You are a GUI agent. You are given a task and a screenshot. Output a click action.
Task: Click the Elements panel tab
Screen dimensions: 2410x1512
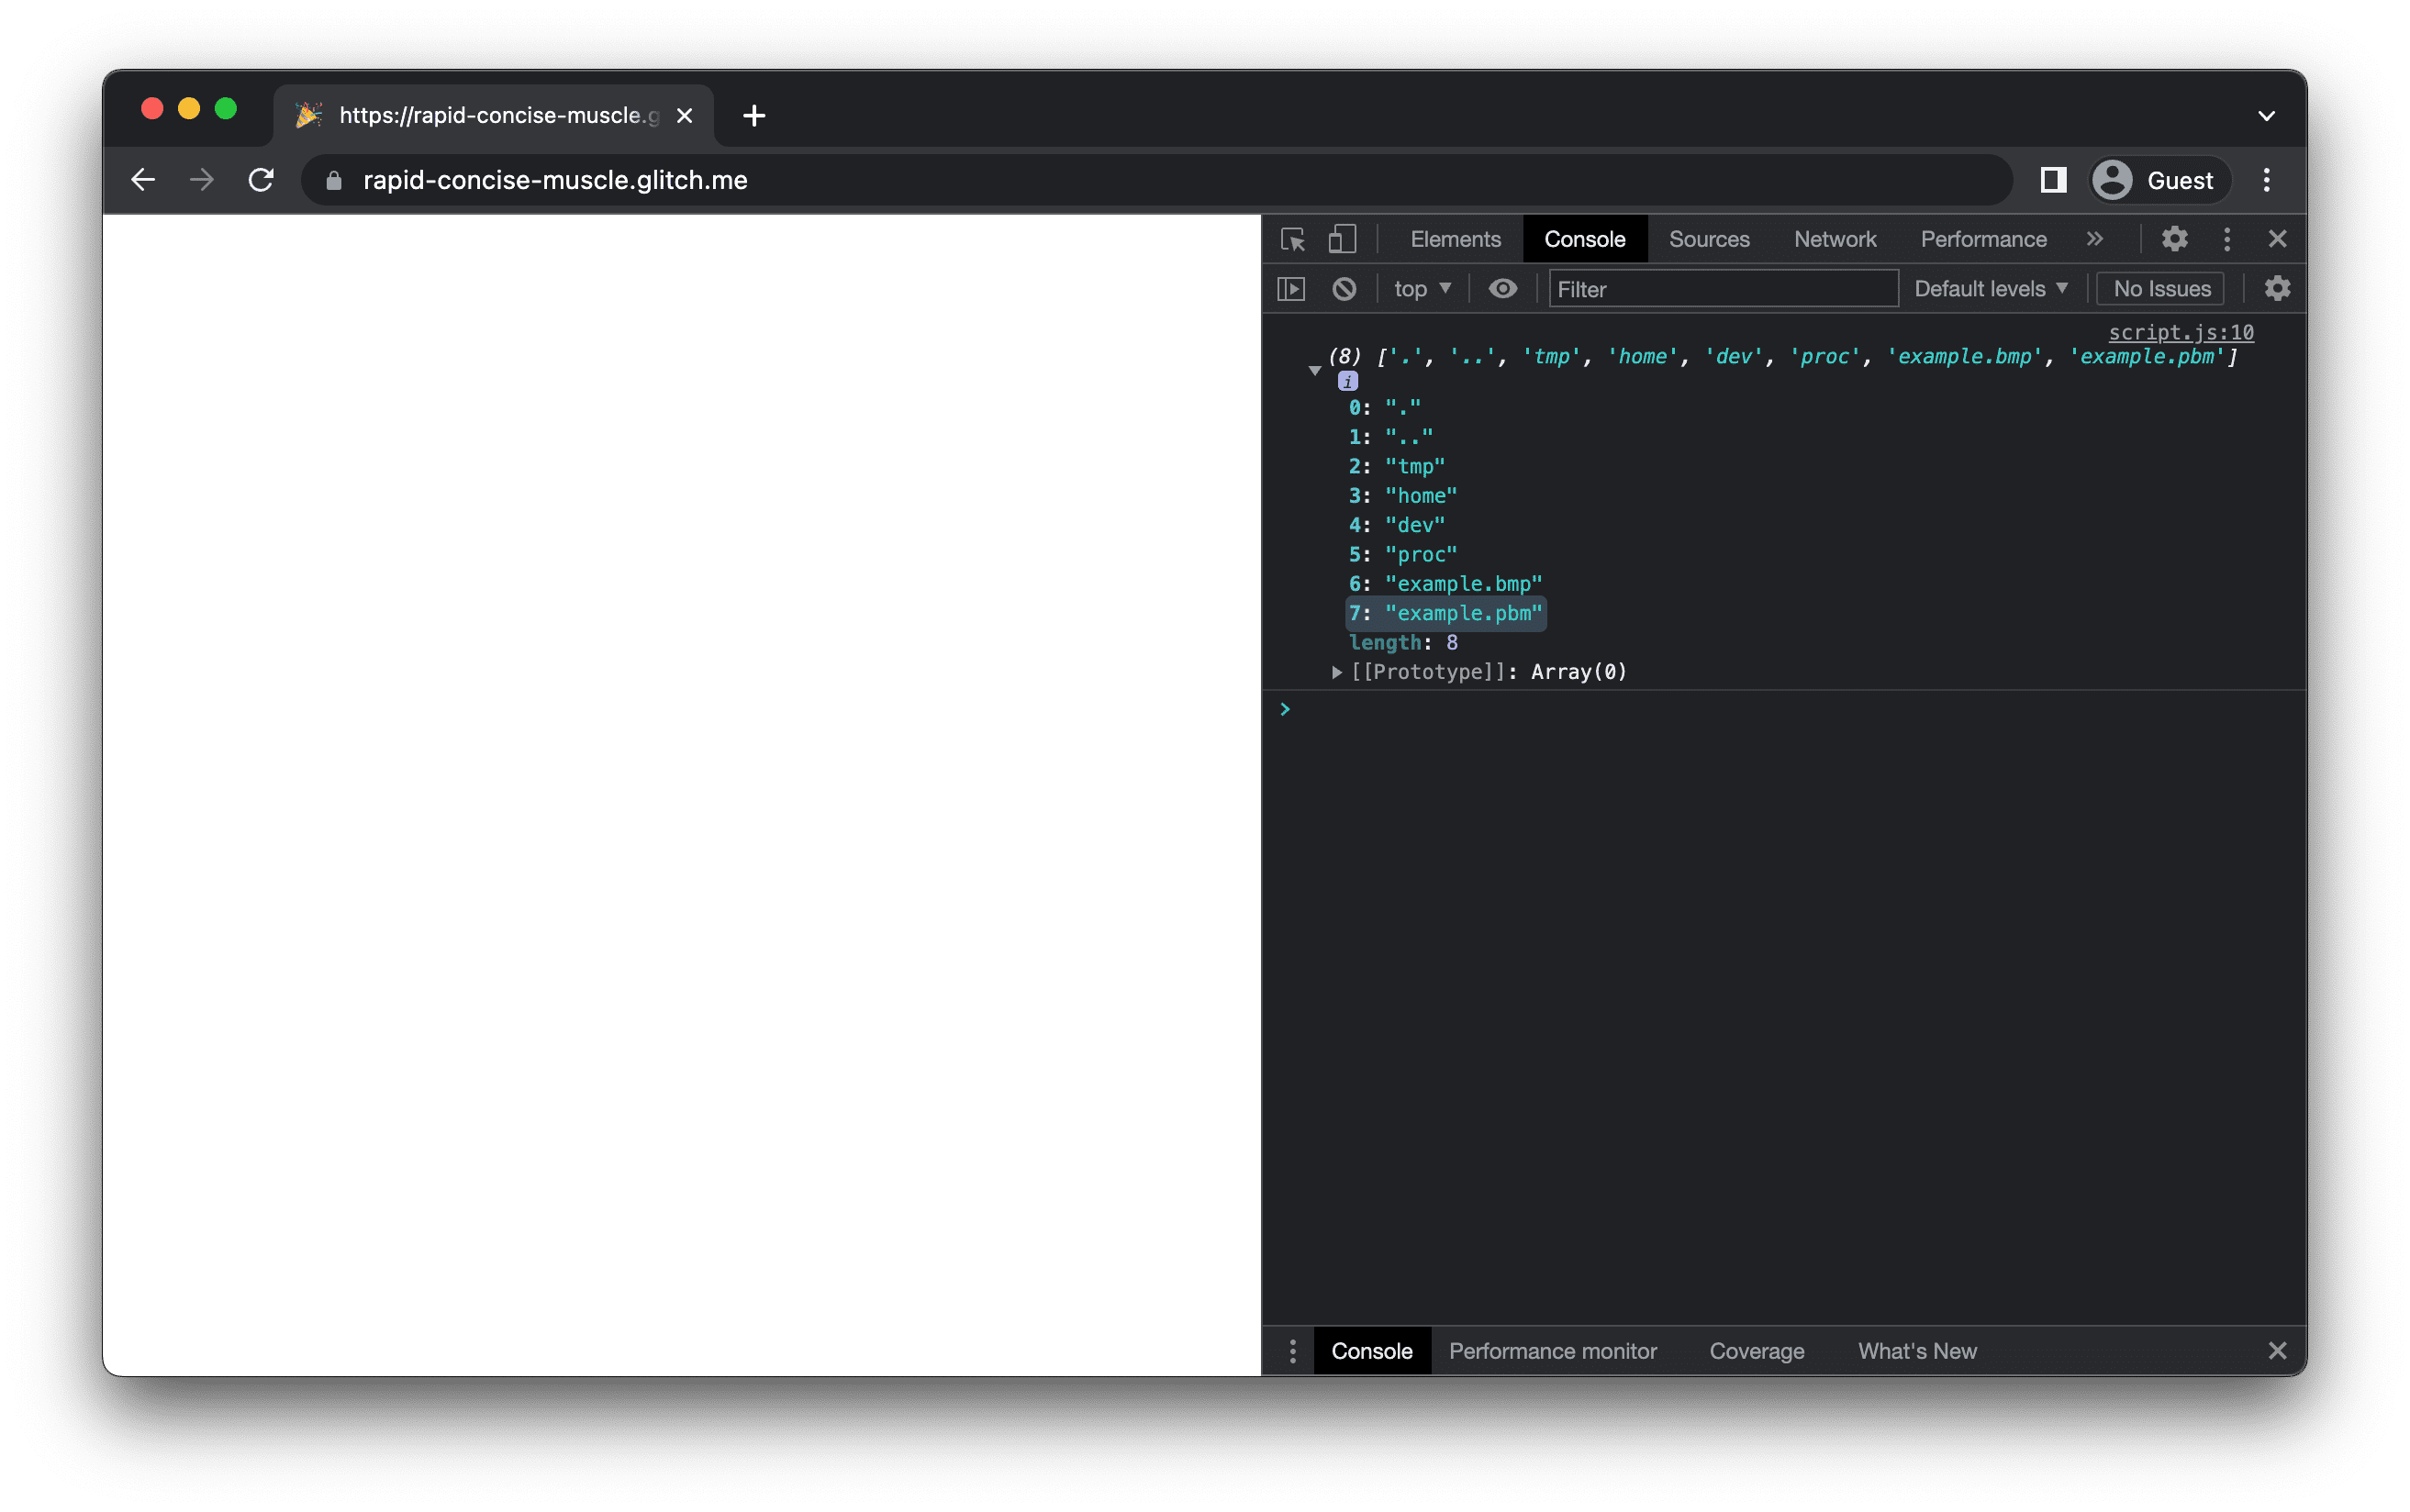pyautogui.click(x=1455, y=239)
